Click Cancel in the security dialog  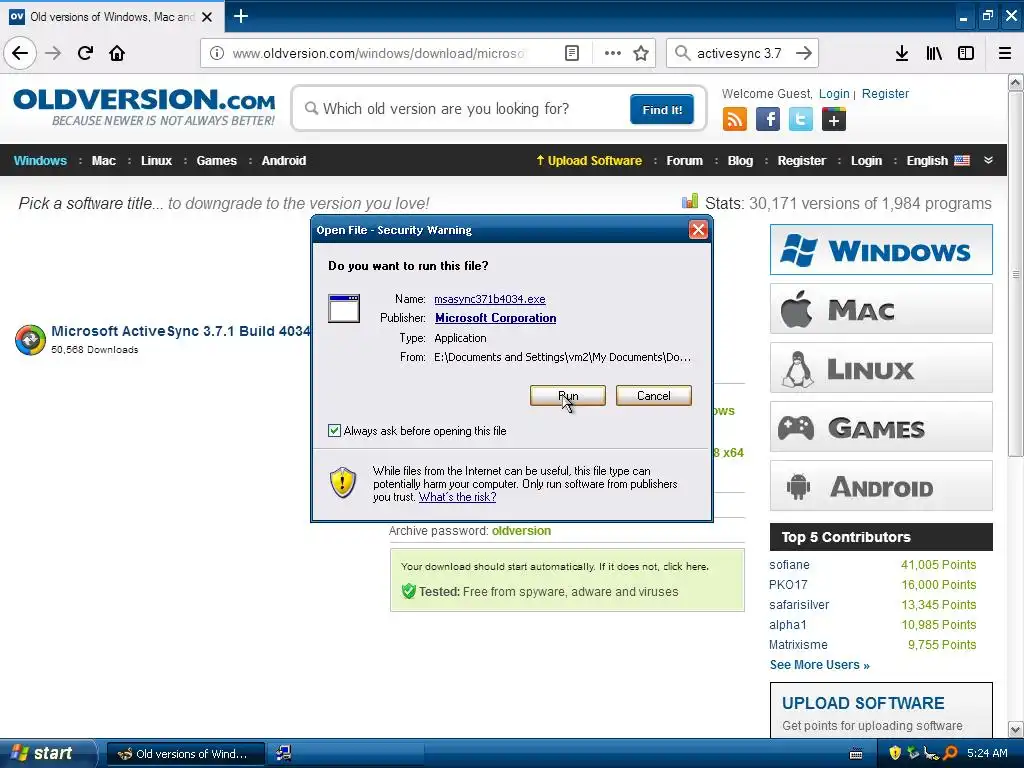(x=654, y=395)
